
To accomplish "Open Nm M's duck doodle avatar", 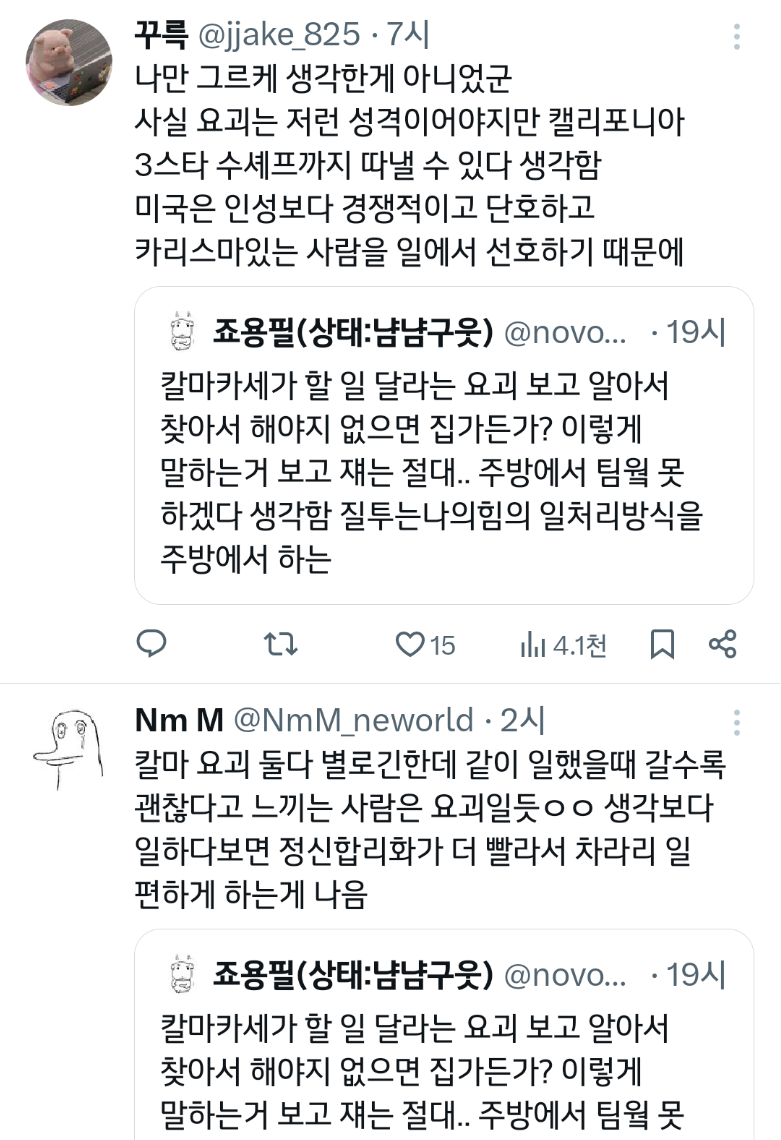I will click(67, 745).
